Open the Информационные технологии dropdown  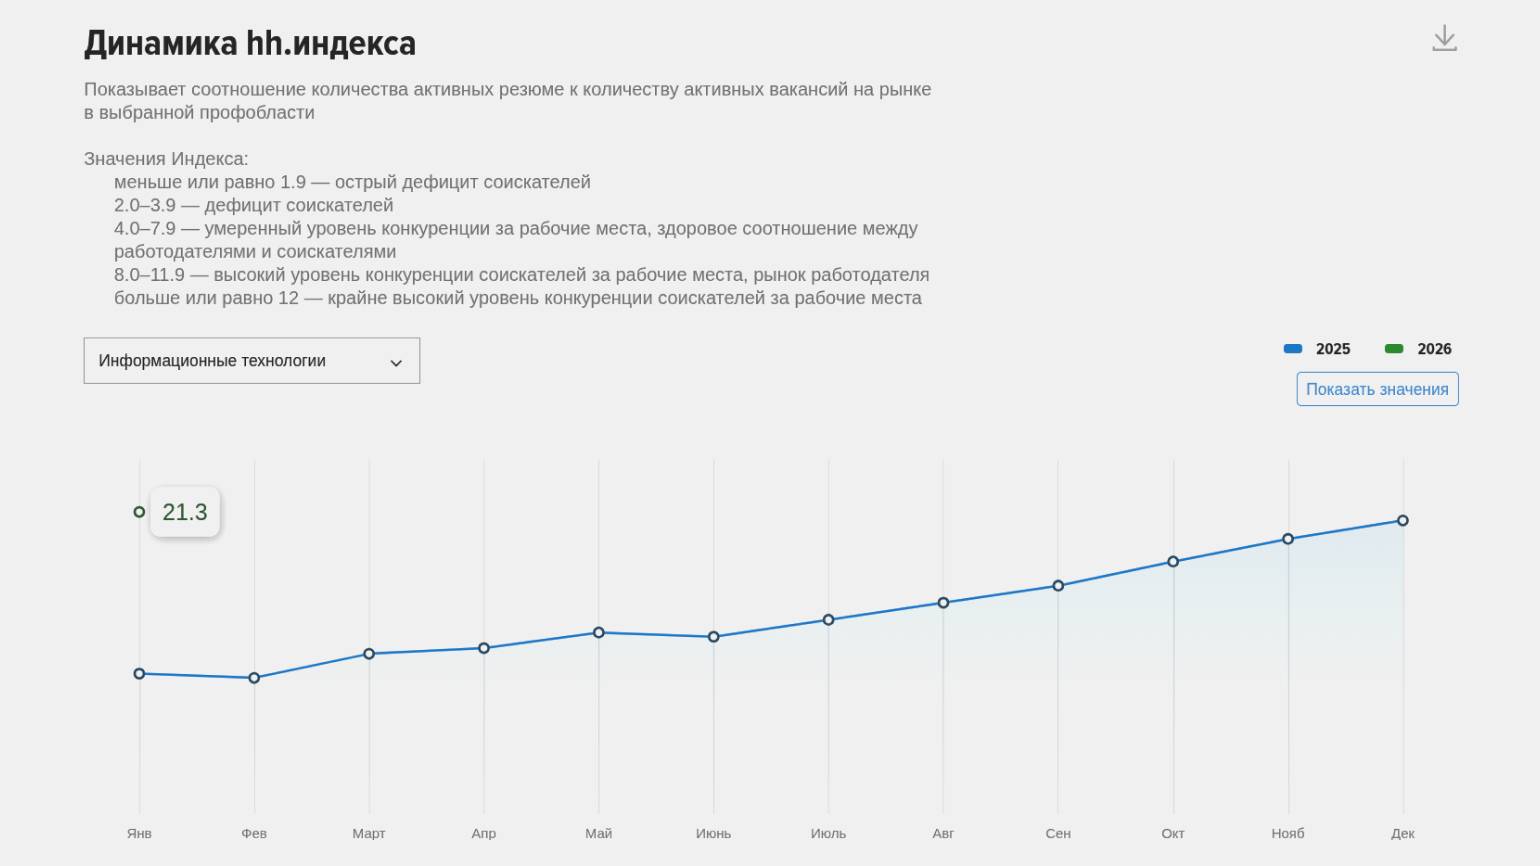[251, 361]
